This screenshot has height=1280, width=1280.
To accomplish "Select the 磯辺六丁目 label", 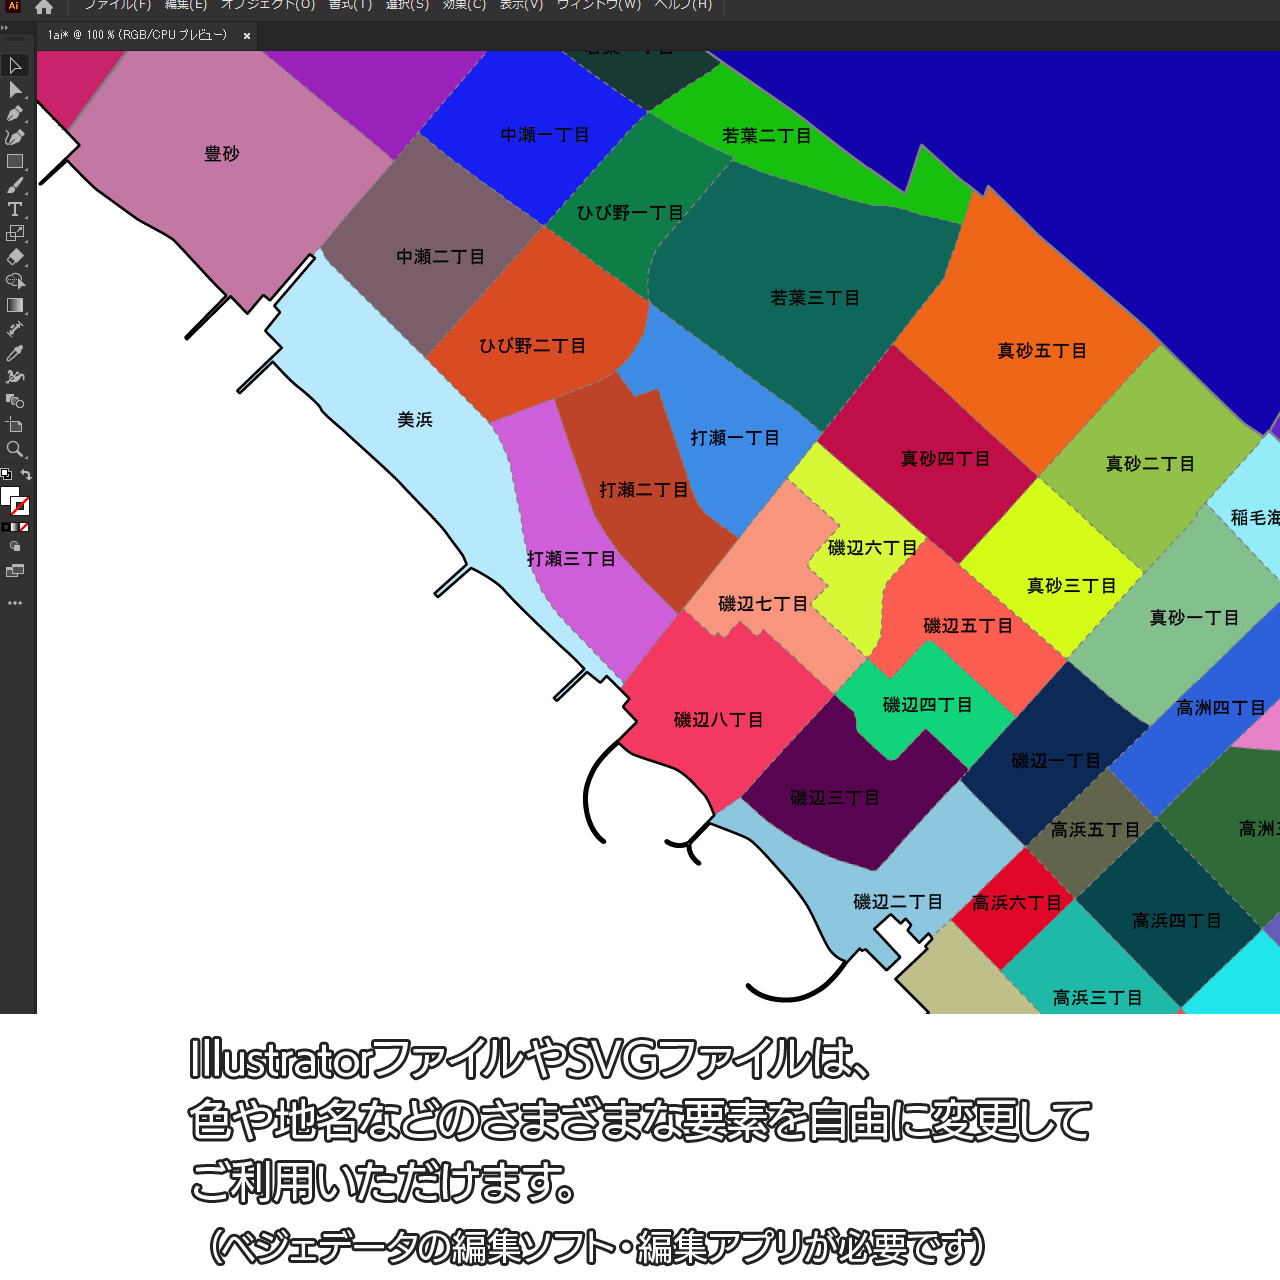I will [x=872, y=548].
